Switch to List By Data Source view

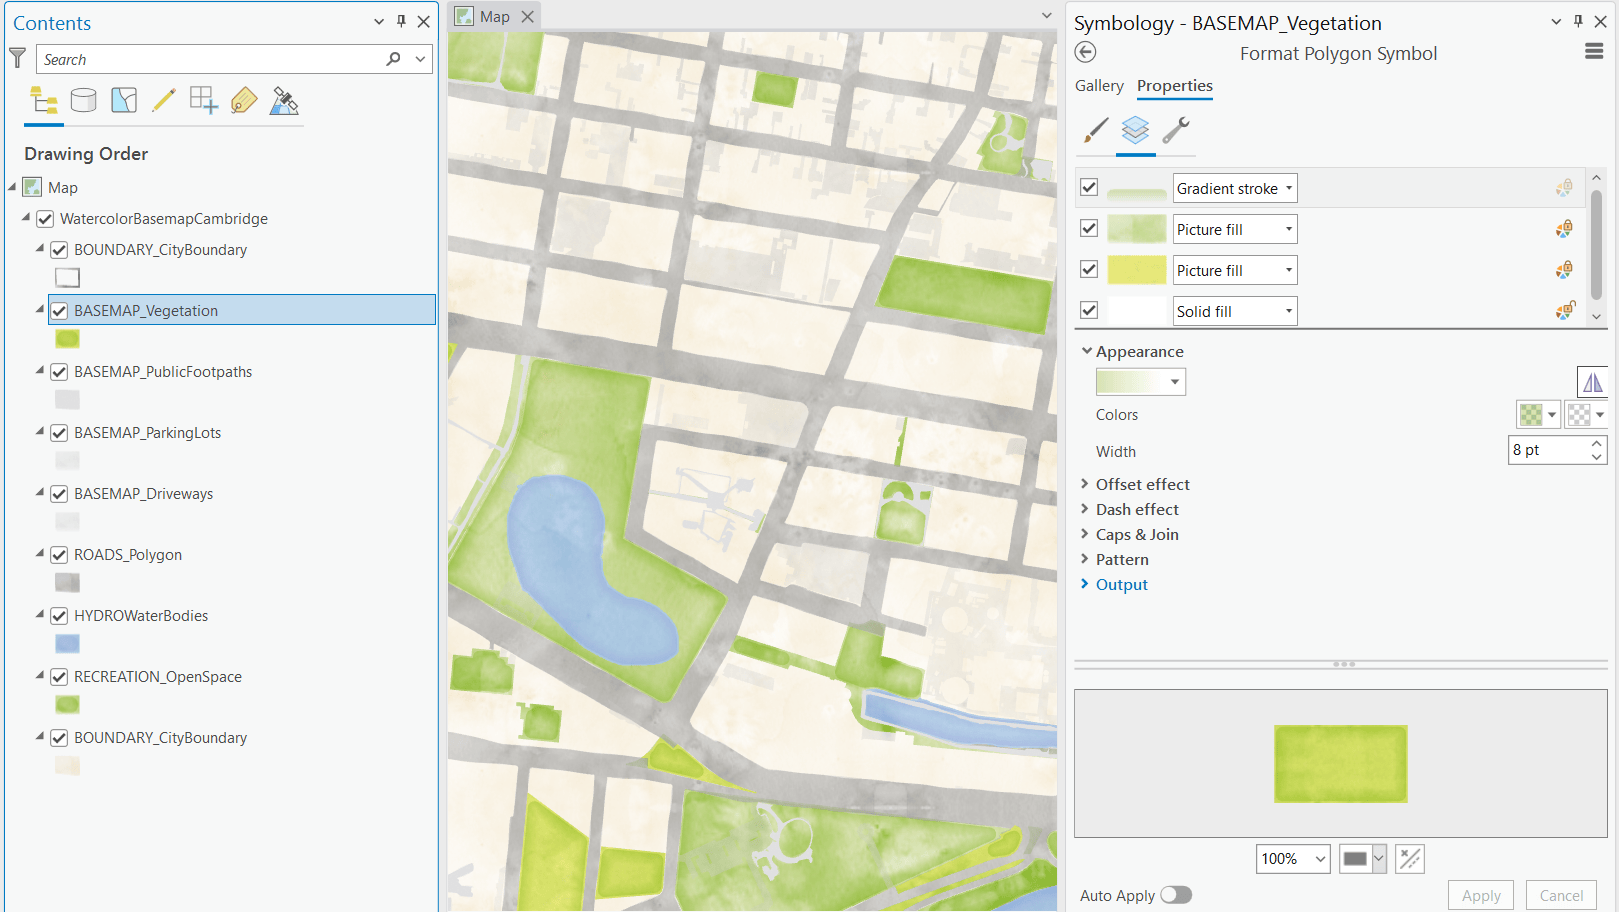(83, 100)
